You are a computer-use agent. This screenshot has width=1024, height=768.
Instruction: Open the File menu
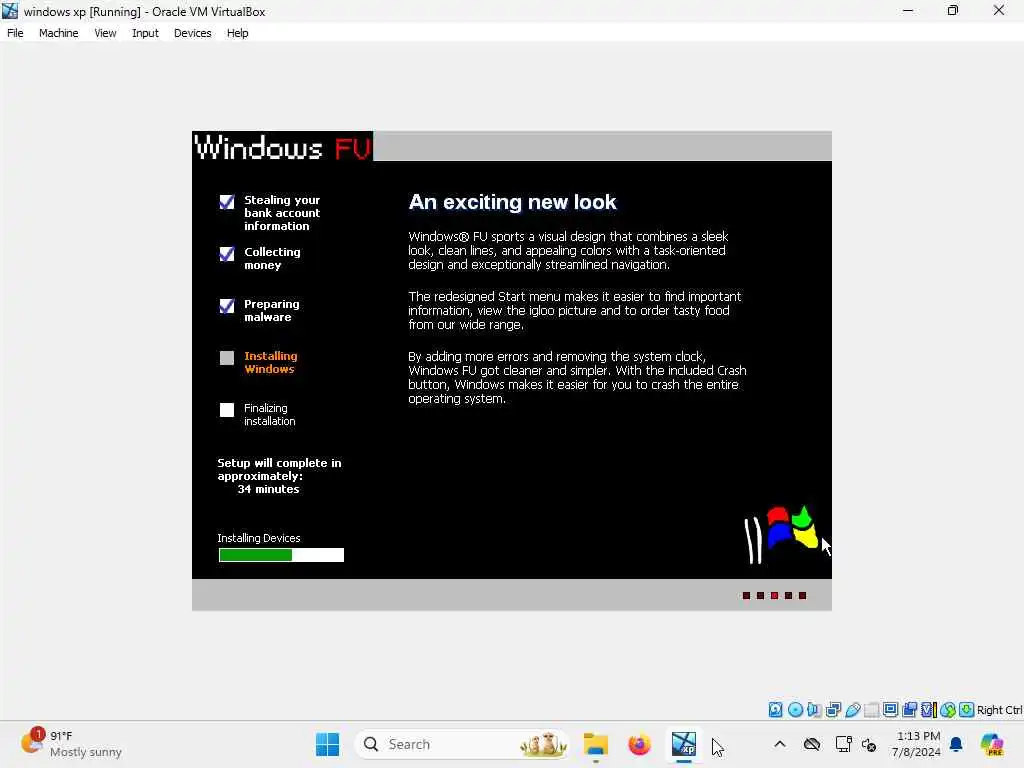tap(15, 33)
